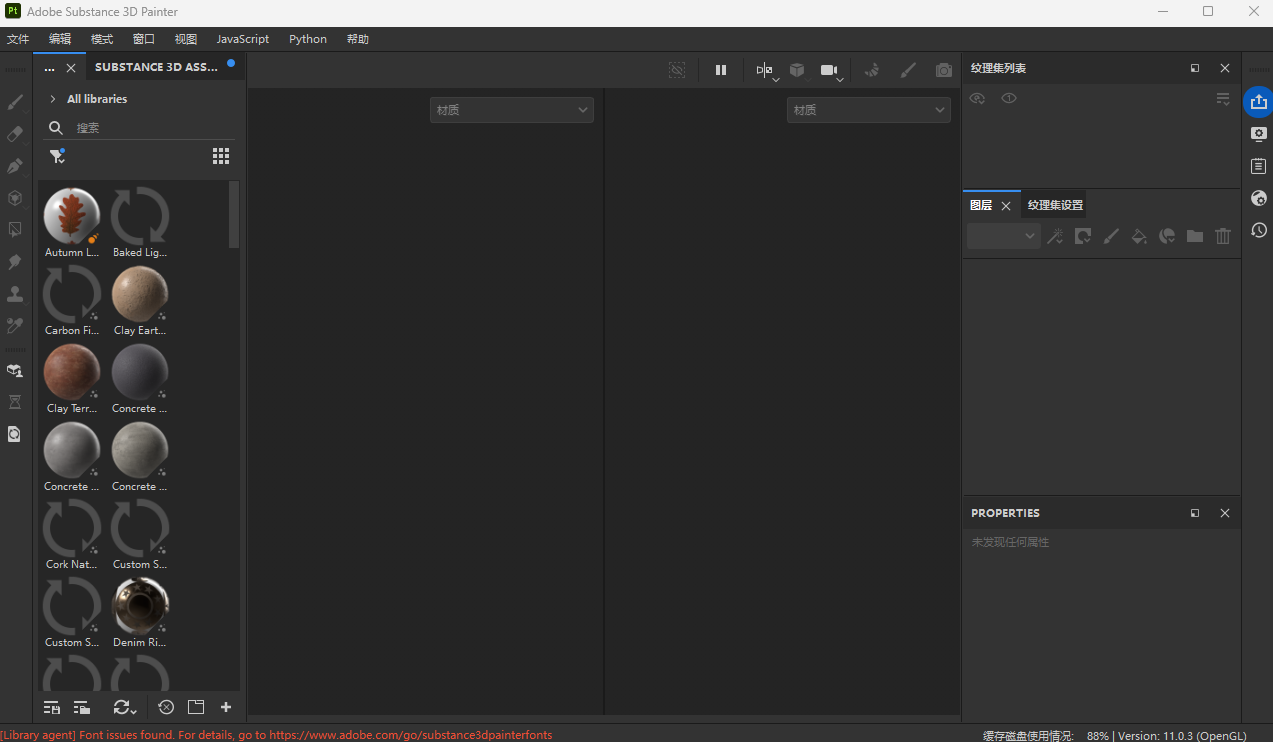Select the Projection pen tool
The image size is (1273, 742).
(15, 166)
